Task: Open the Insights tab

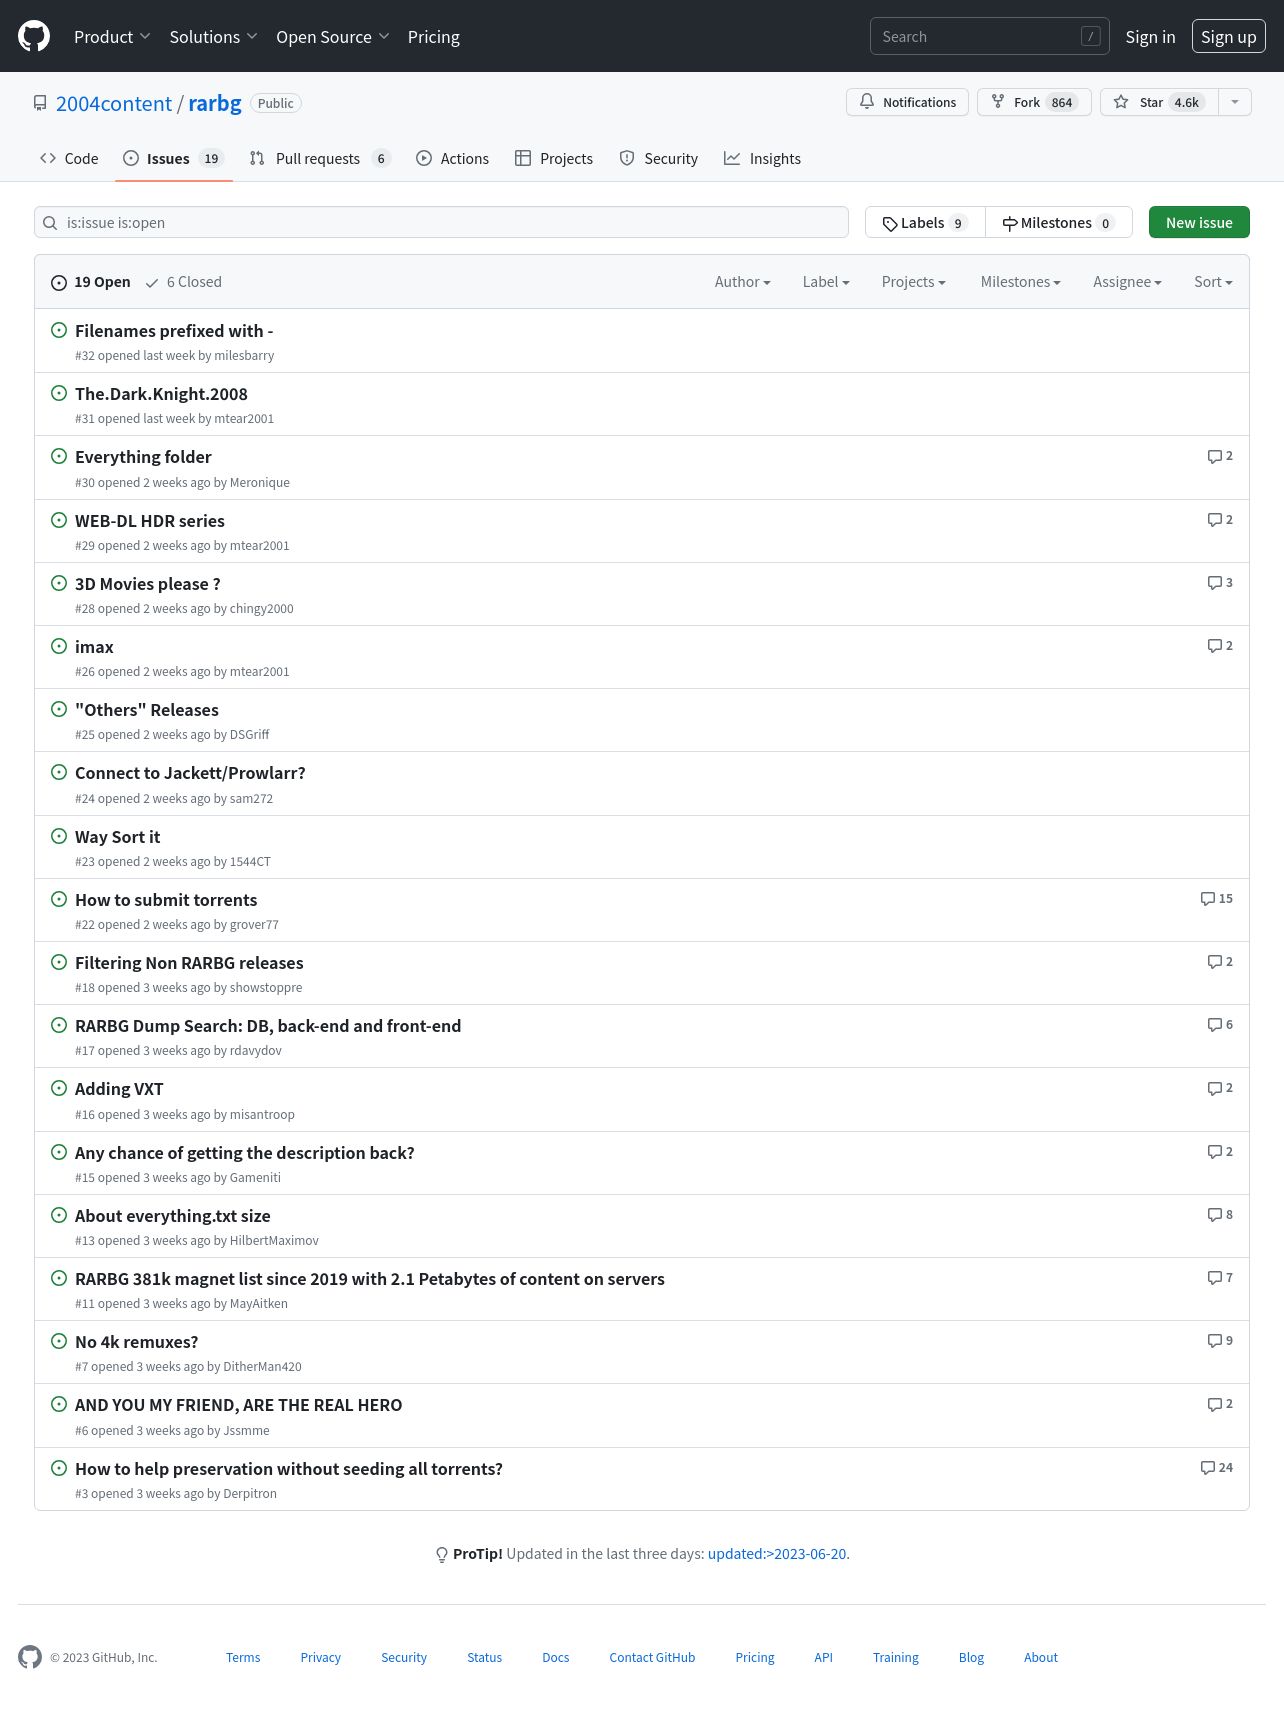Action: point(762,158)
